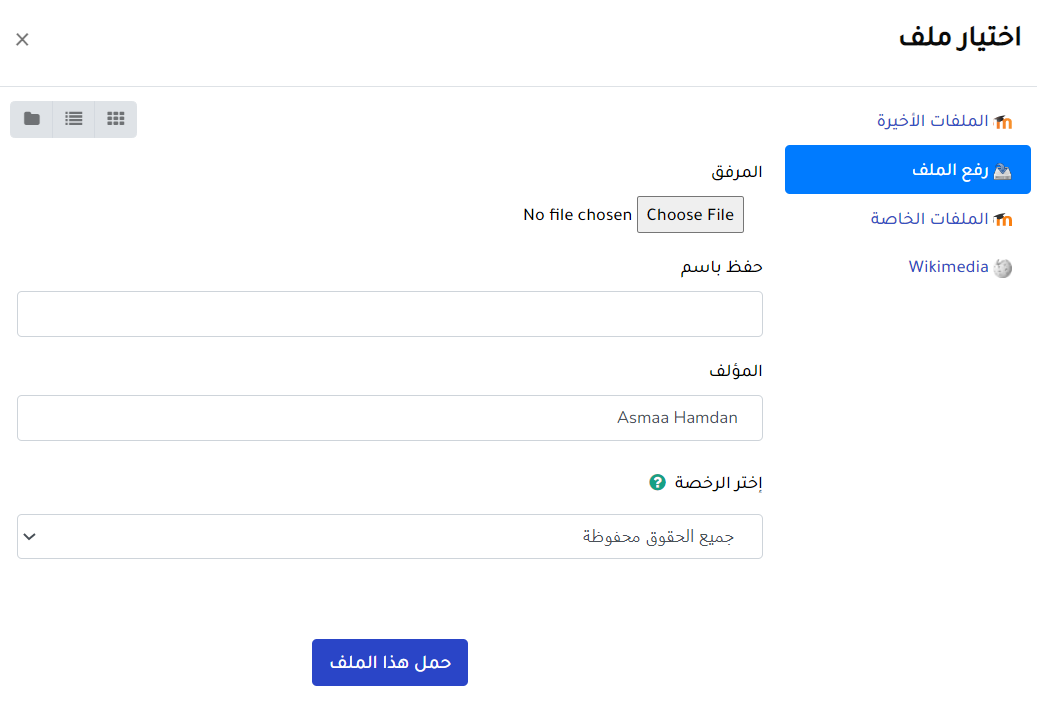The height and width of the screenshot is (711, 1037).
Task: Switch to icon grid view
Action: 116,119
